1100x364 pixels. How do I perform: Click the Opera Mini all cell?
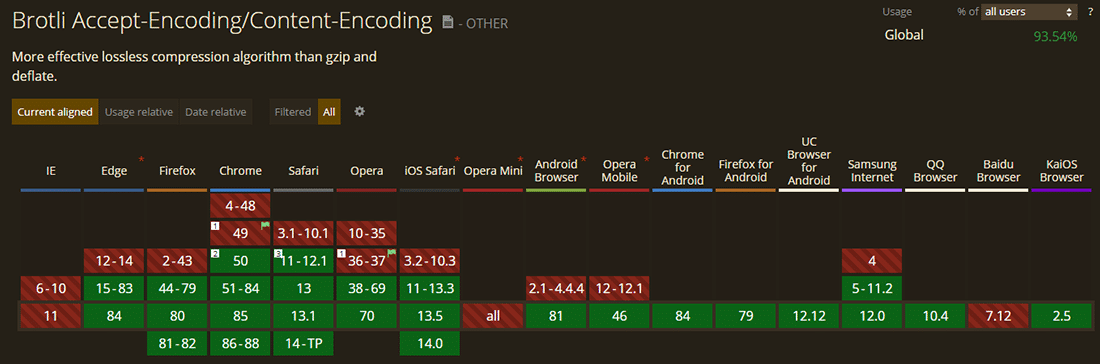[493, 316]
